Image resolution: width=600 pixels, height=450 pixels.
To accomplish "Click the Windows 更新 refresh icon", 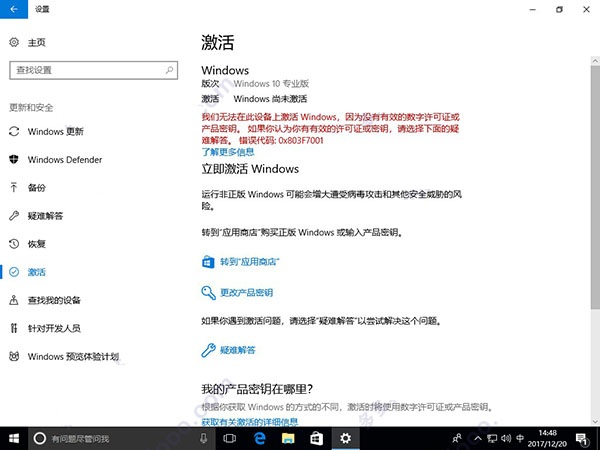I will 14,132.
